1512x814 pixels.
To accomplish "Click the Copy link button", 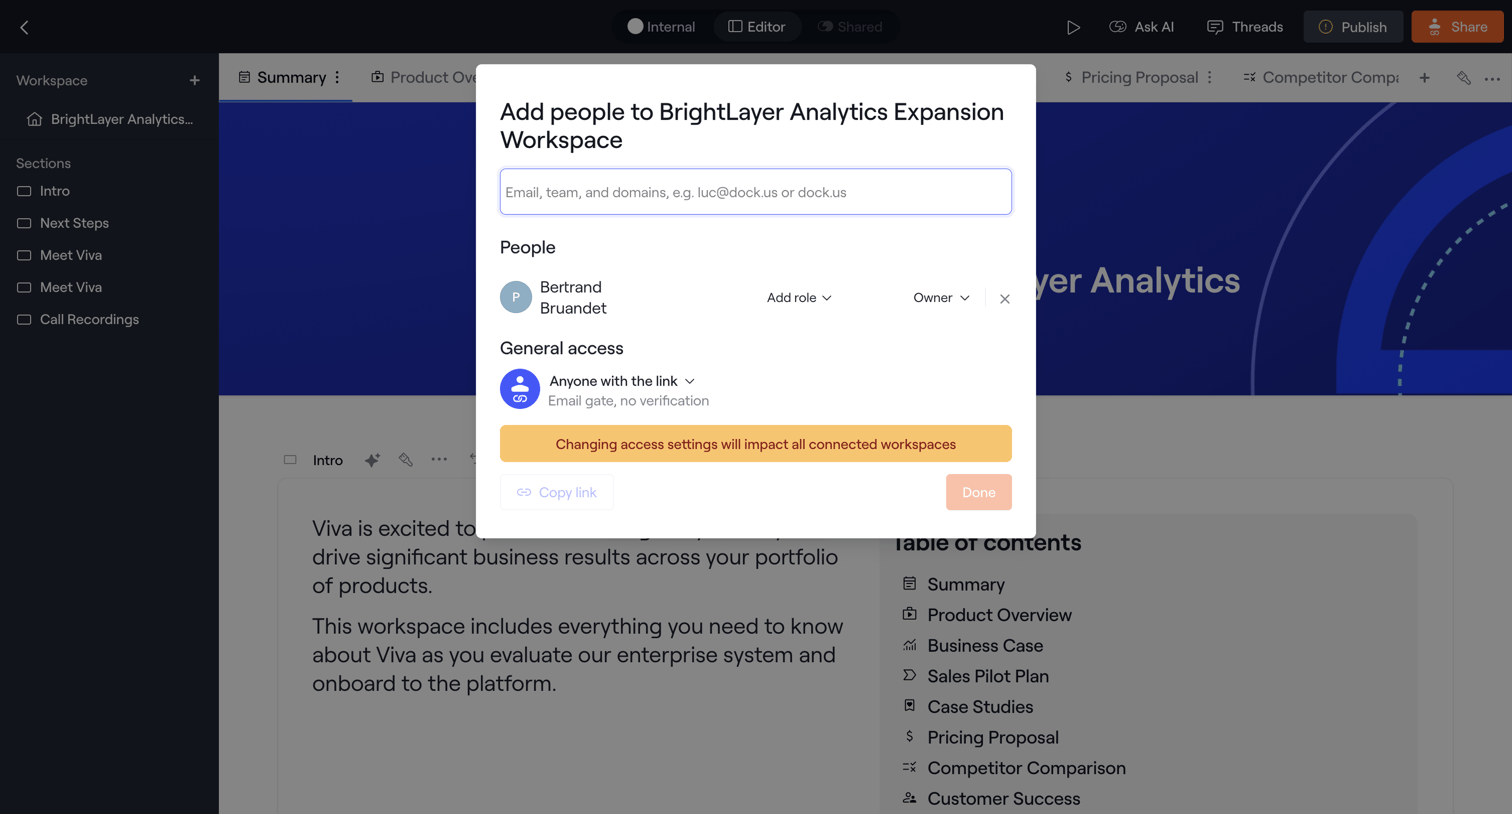I will click(557, 492).
